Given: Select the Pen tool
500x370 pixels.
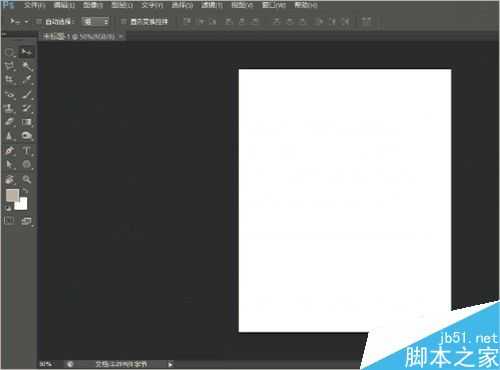Looking at the screenshot, I should (x=10, y=151).
